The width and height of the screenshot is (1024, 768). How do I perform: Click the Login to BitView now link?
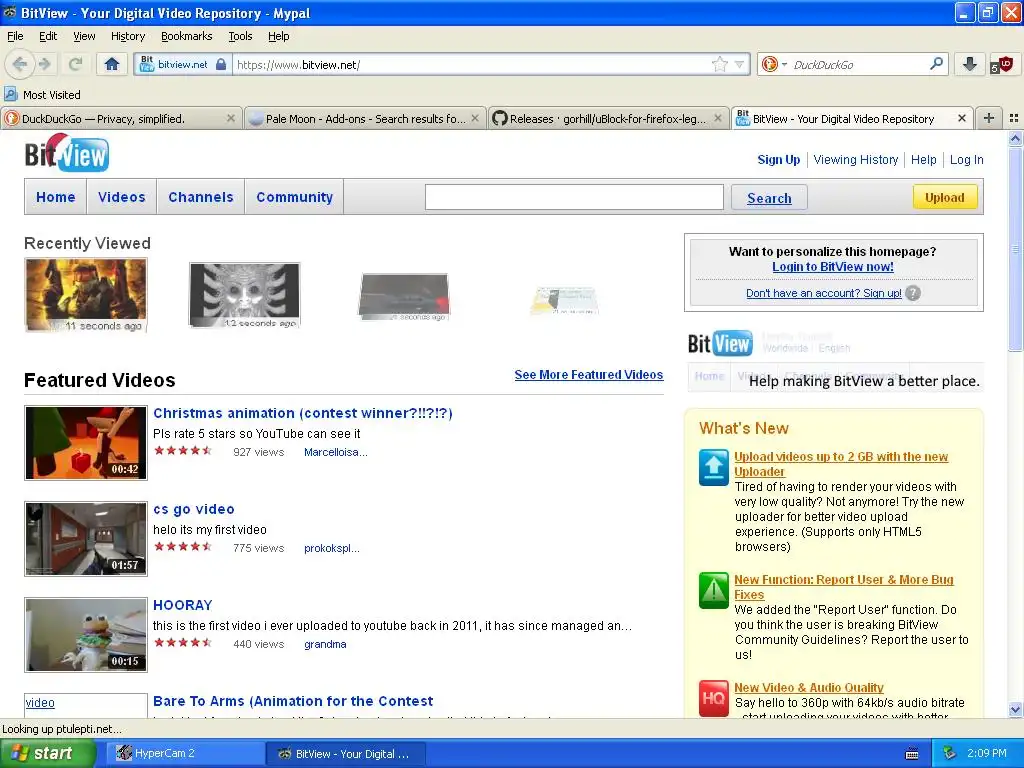coord(833,266)
